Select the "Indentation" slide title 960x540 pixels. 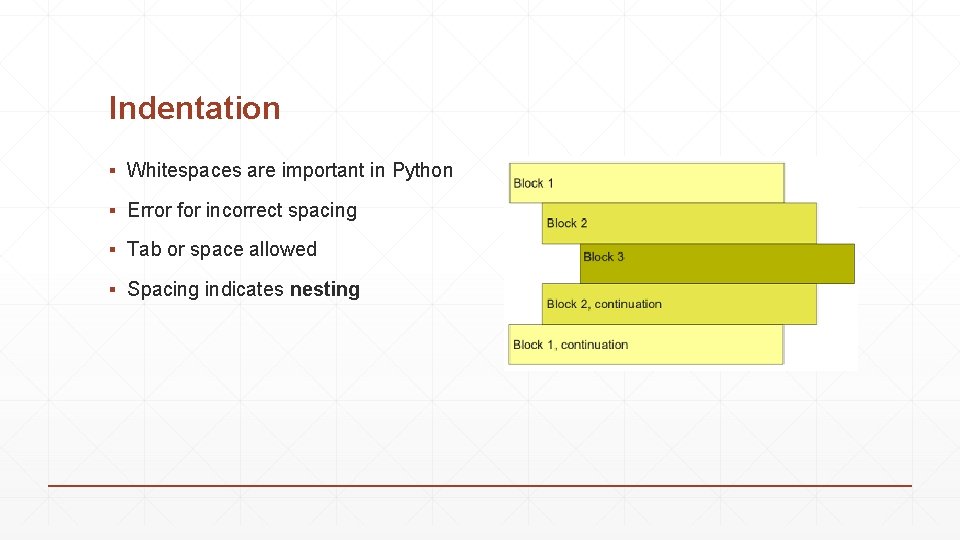click(x=195, y=108)
